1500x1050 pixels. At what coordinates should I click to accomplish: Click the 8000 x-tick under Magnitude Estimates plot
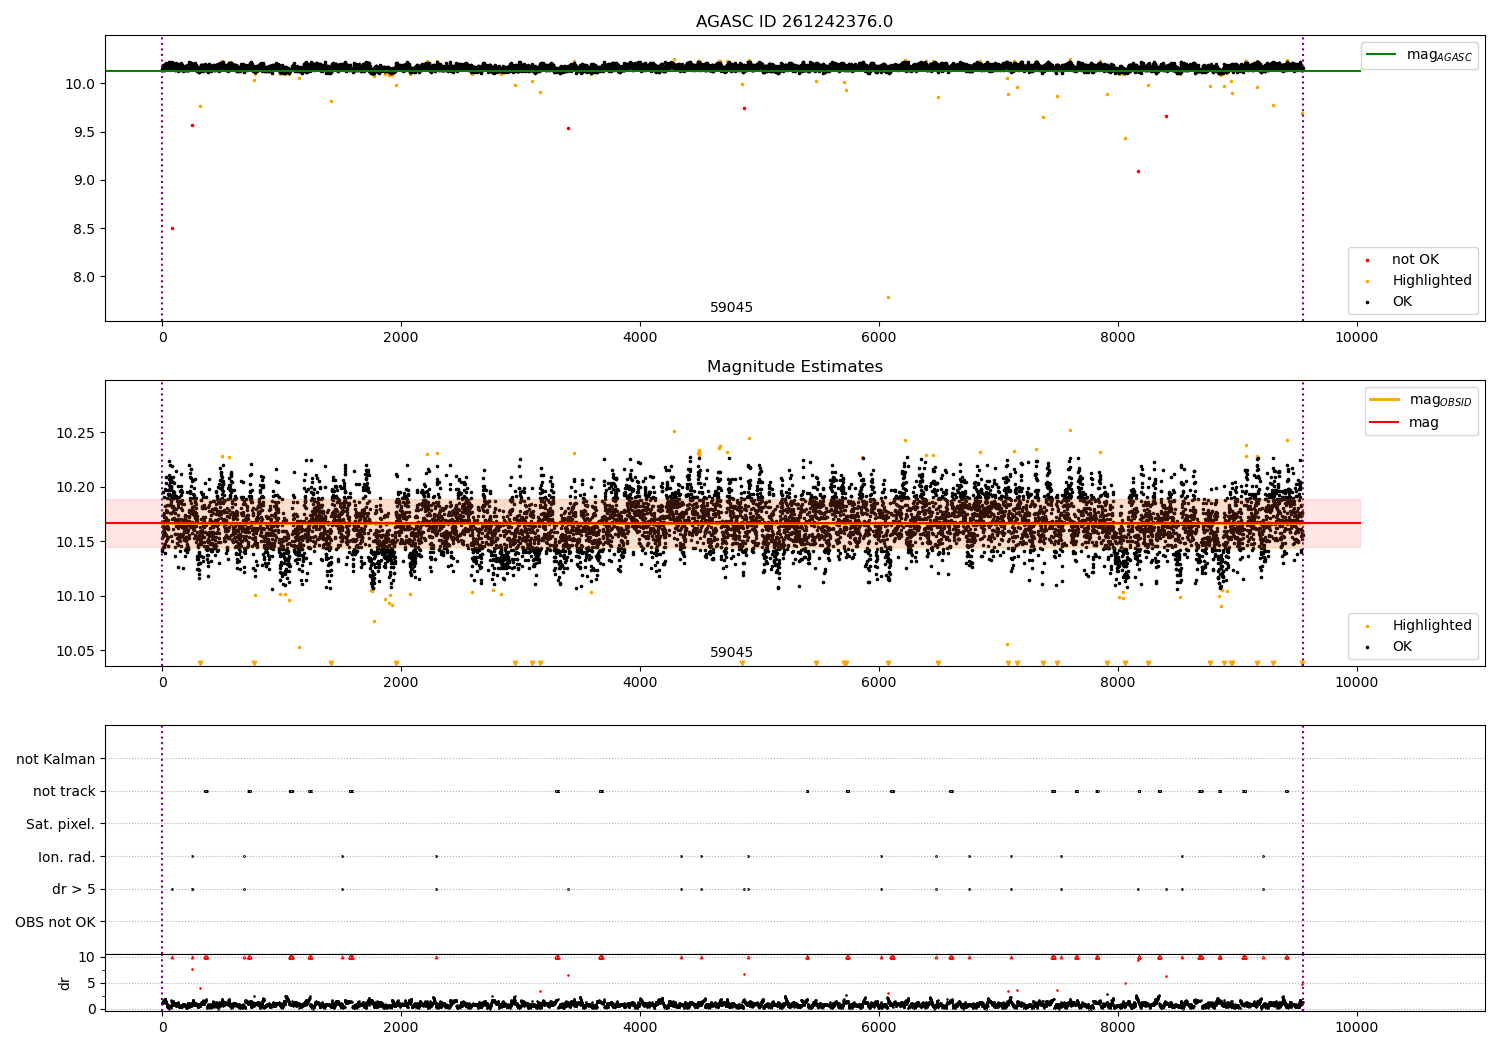[1117, 683]
